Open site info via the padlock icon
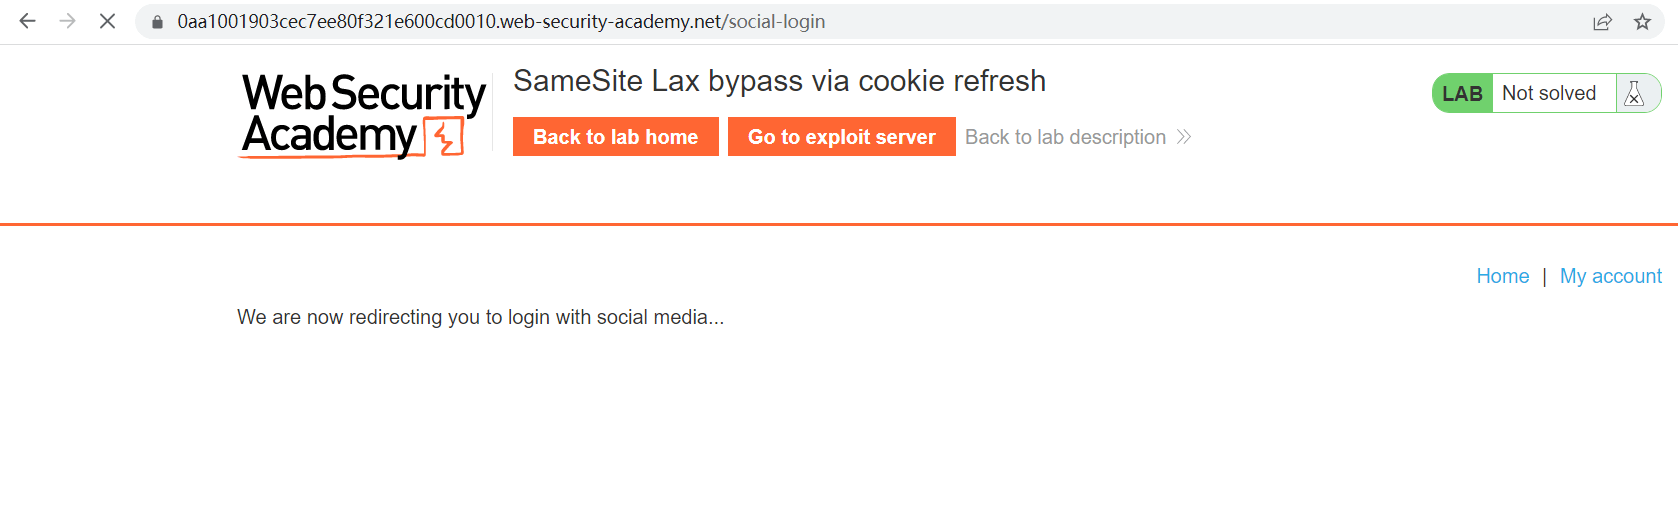The width and height of the screenshot is (1678, 522). (x=157, y=22)
